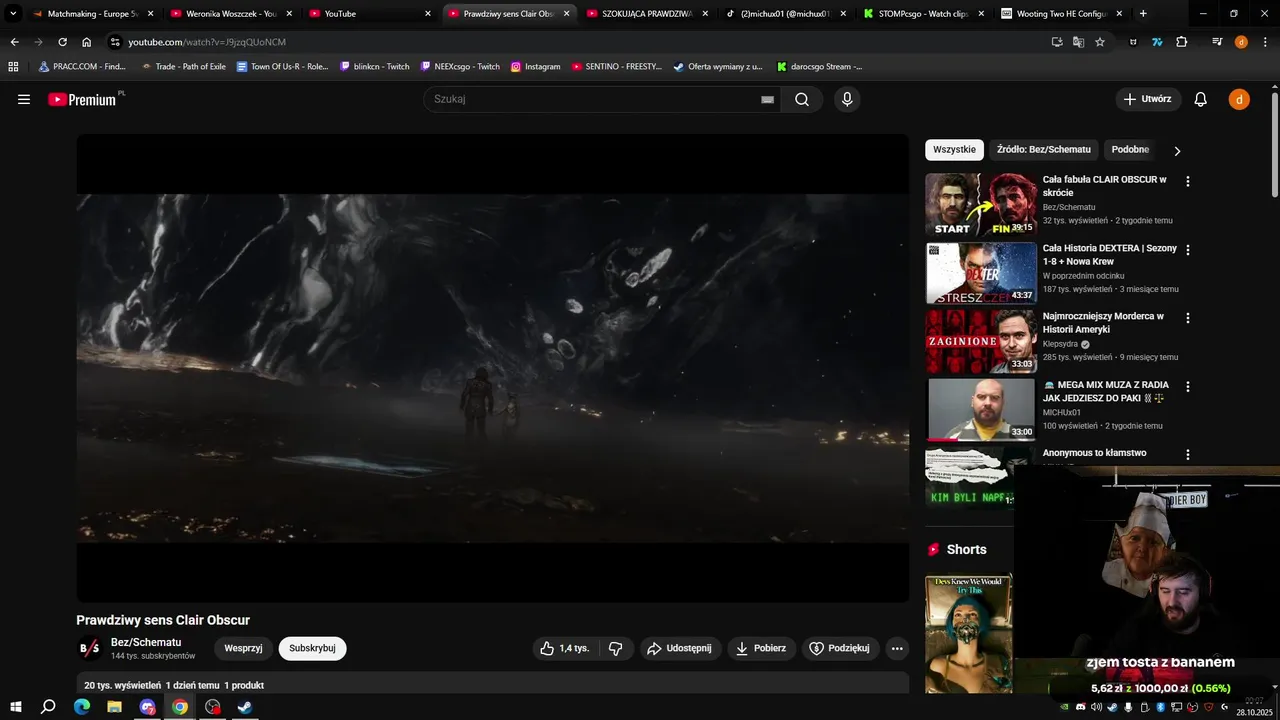1280x720 pixels.
Task: Click the address bar URL
Action: point(207,42)
